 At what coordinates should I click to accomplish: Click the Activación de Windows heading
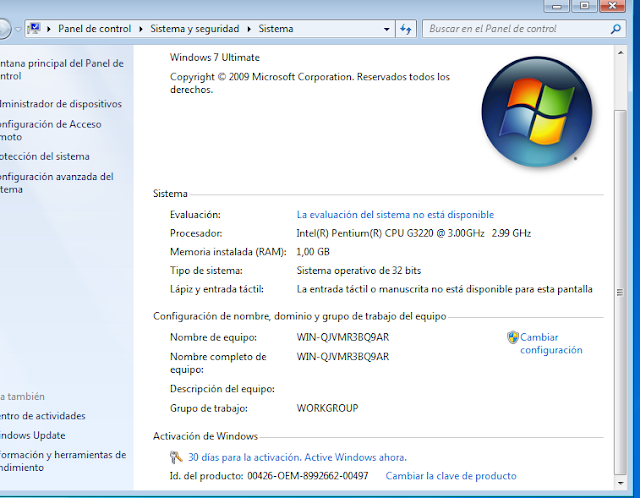205,436
